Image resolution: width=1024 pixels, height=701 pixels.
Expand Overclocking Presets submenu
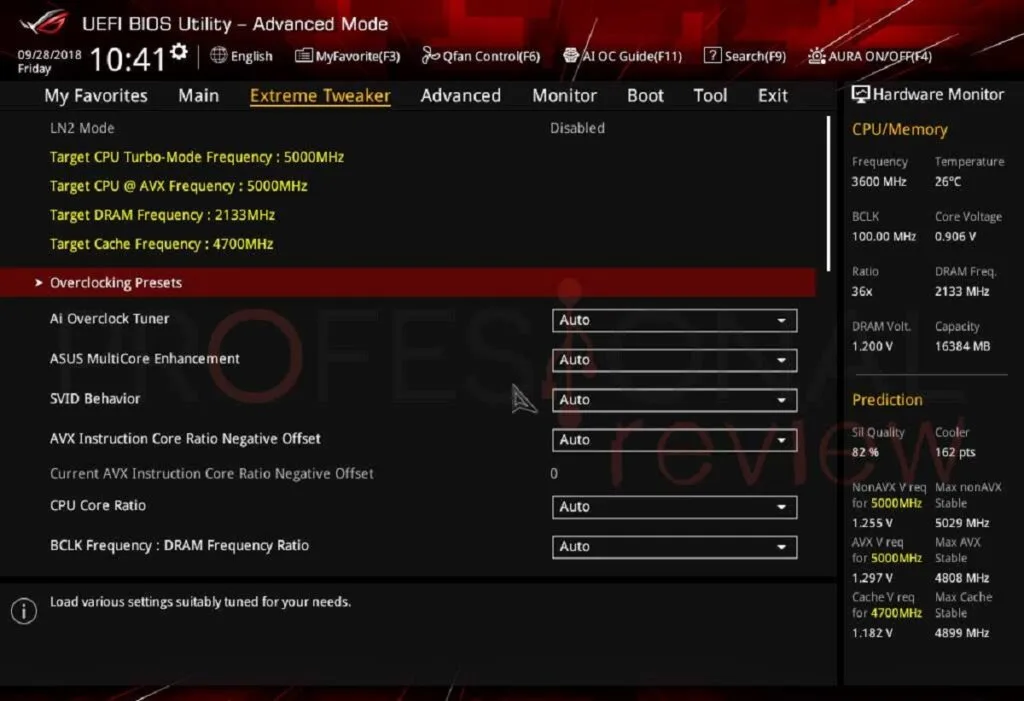[408, 282]
